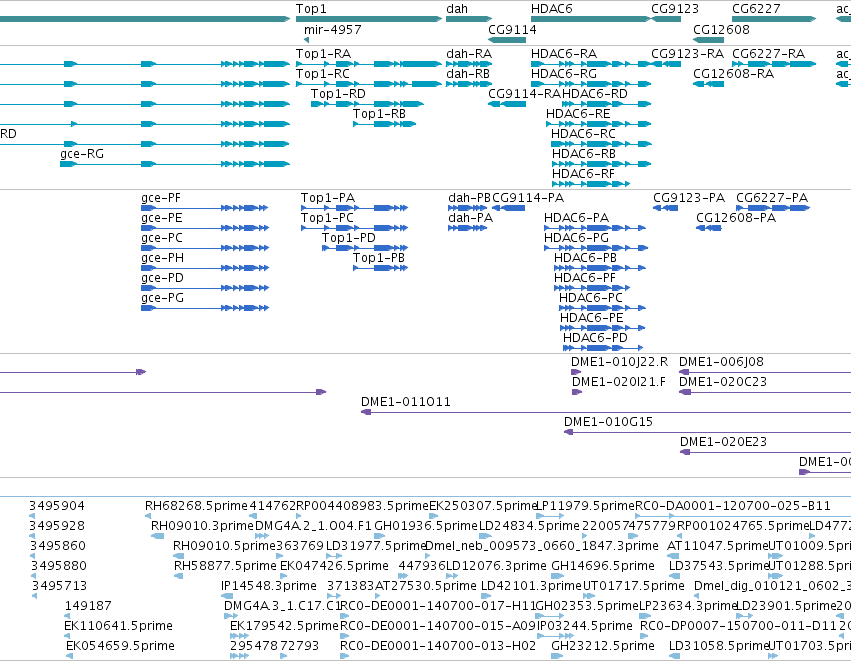Select transcript CG9114-RA

[507, 104]
